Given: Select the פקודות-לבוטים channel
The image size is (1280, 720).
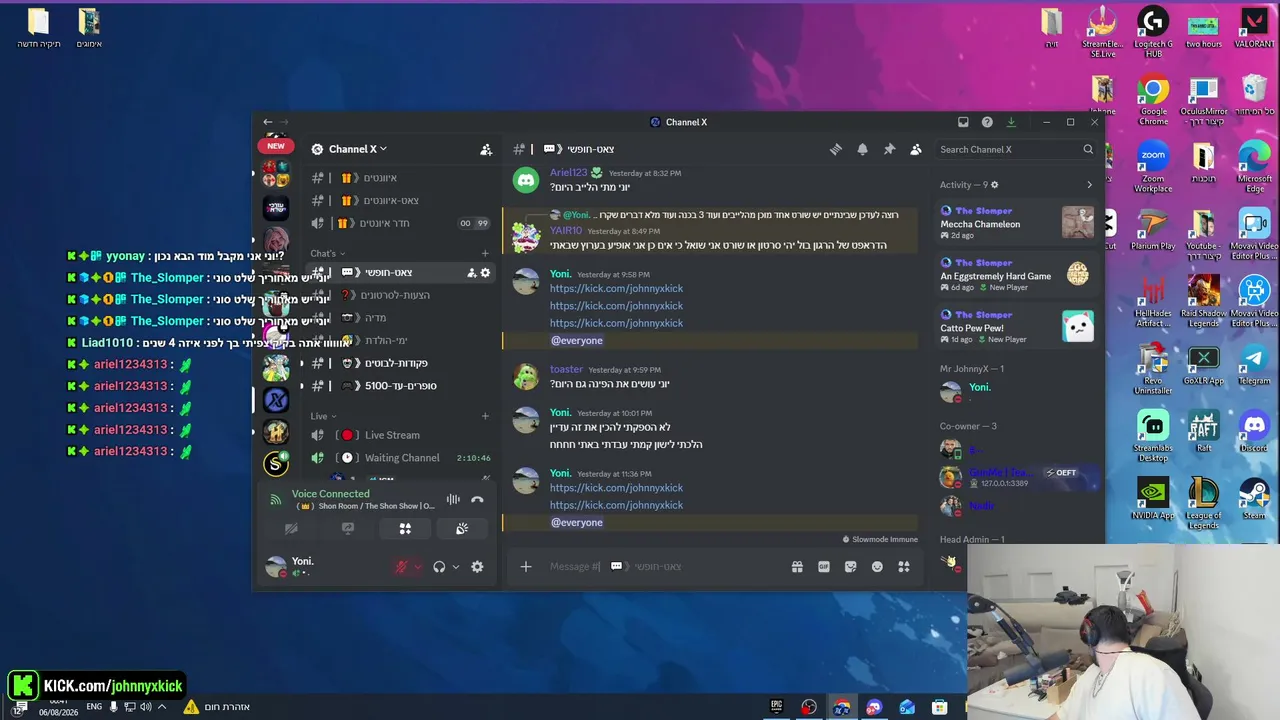Looking at the screenshot, I should [x=400, y=363].
